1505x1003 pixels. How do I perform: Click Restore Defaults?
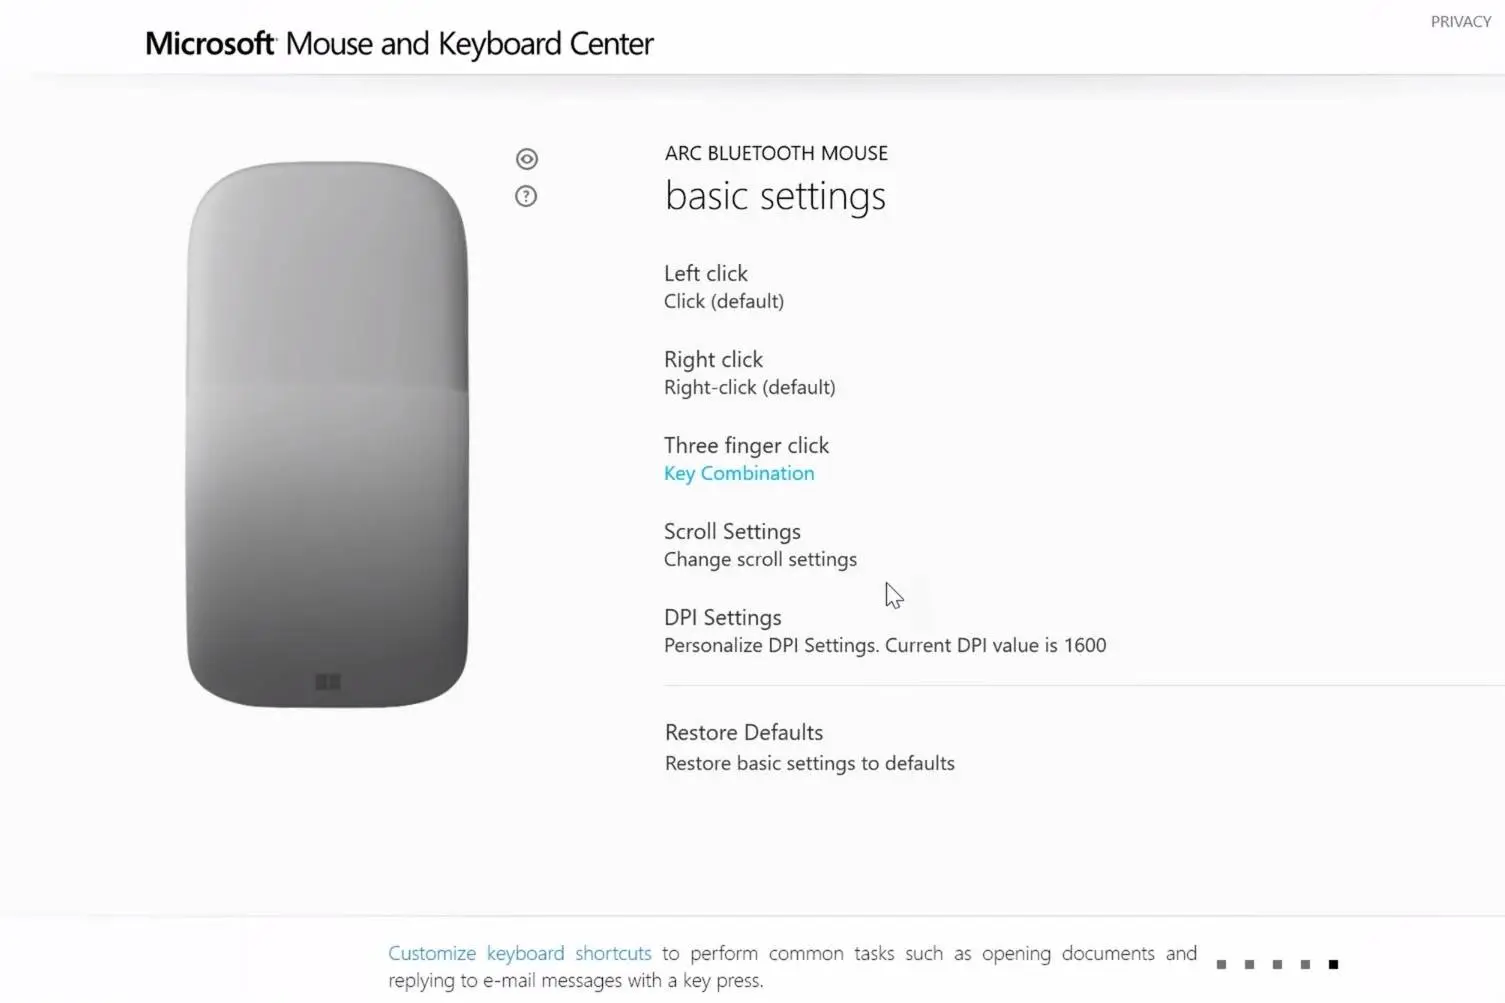click(810, 747)
